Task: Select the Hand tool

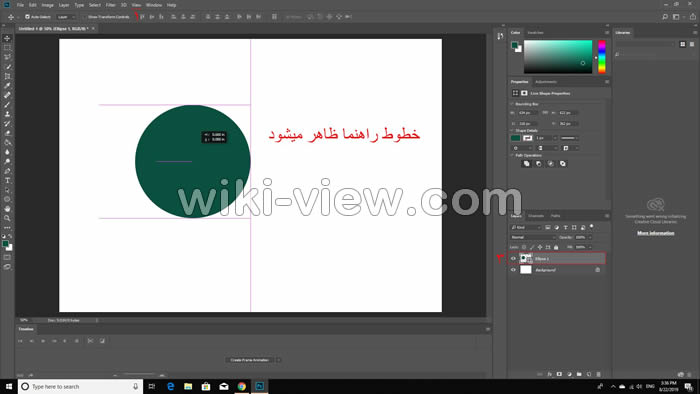Action: pos(7,208)
